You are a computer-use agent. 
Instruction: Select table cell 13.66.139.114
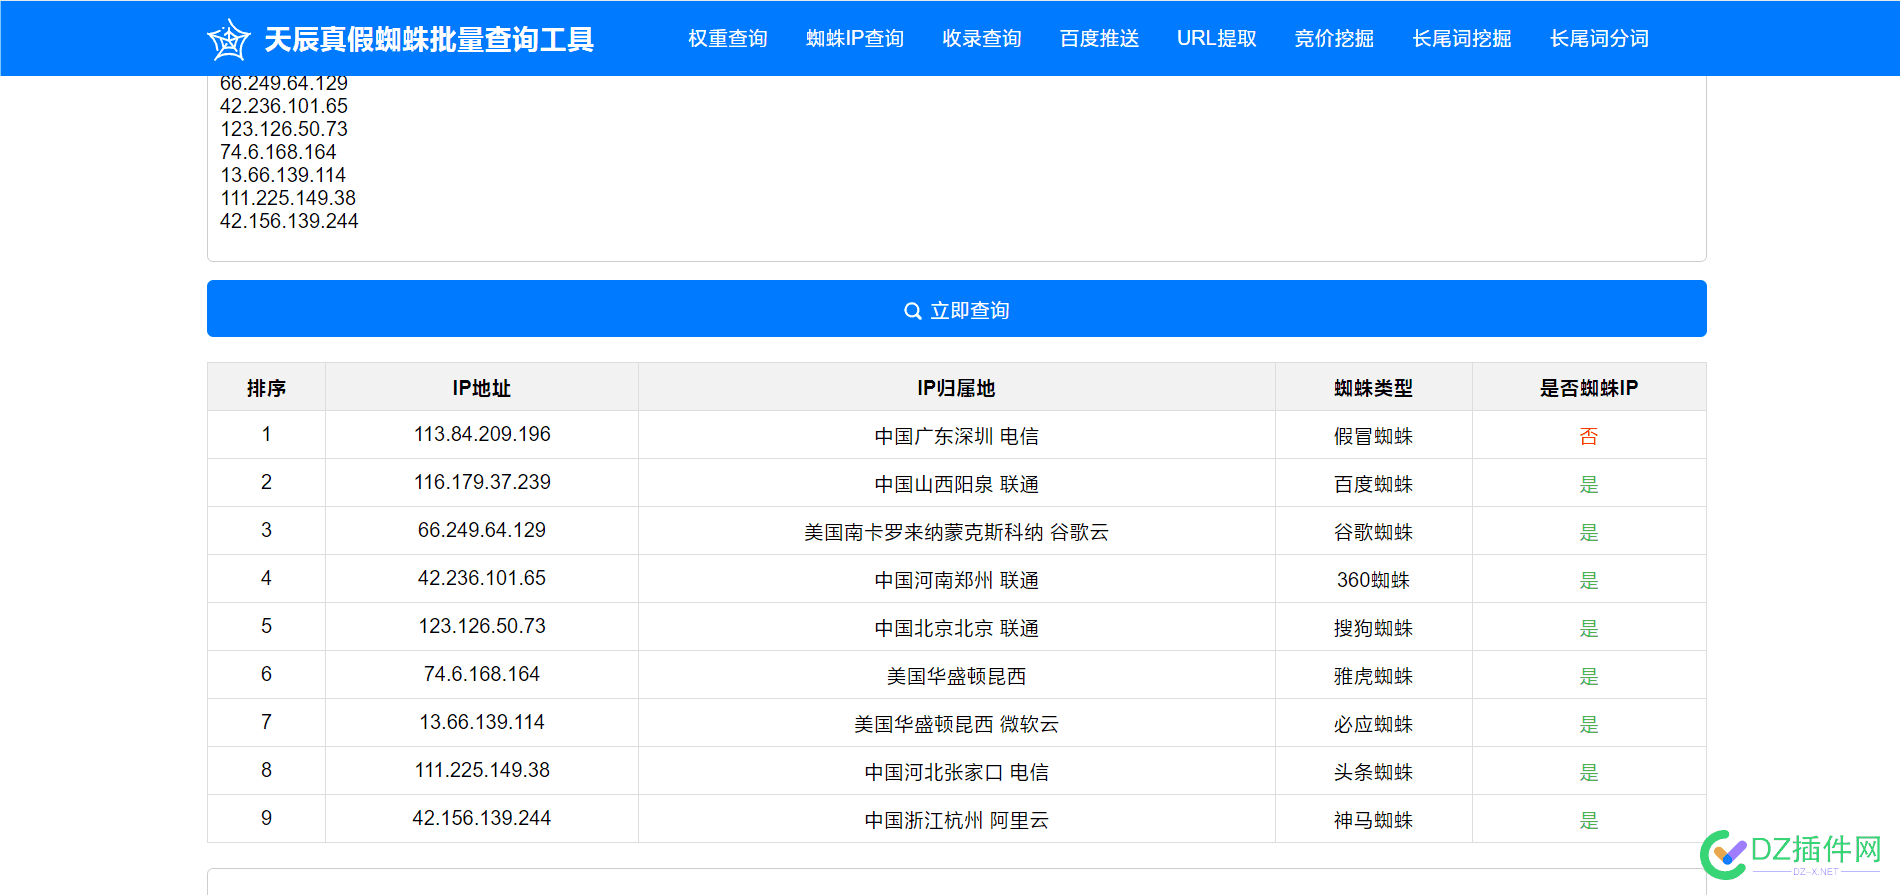482,722
